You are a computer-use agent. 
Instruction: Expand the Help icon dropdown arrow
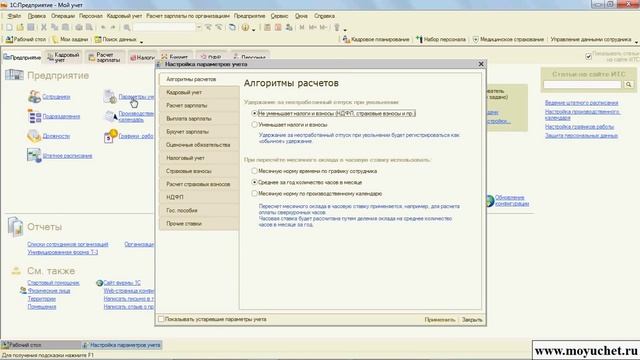(x=253, y=29)
